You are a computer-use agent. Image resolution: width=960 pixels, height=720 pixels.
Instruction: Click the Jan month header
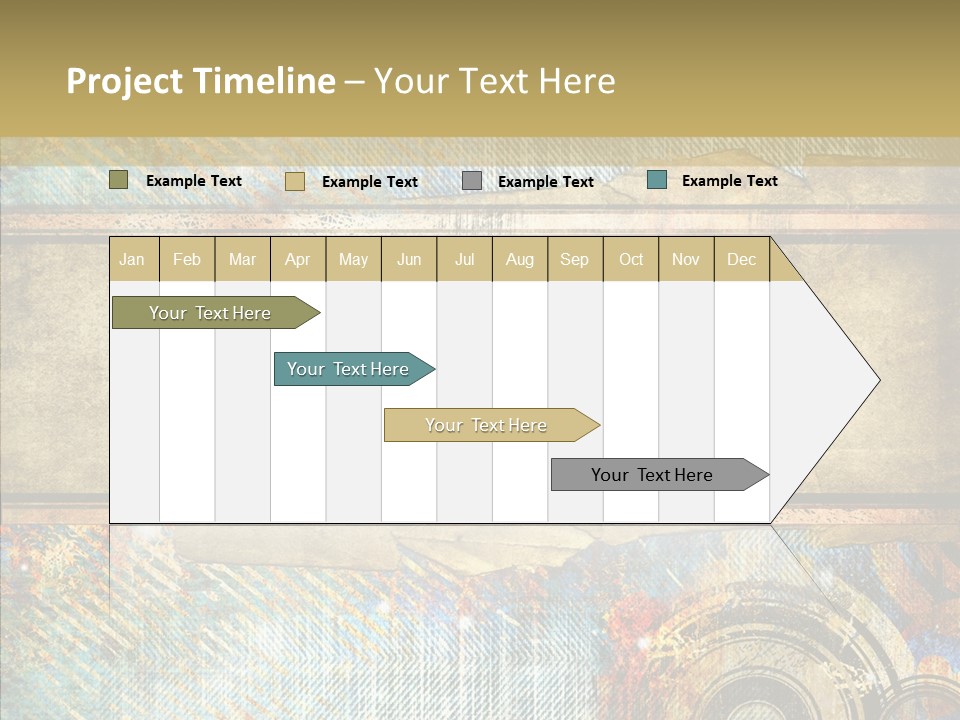(x=132, y=259)
